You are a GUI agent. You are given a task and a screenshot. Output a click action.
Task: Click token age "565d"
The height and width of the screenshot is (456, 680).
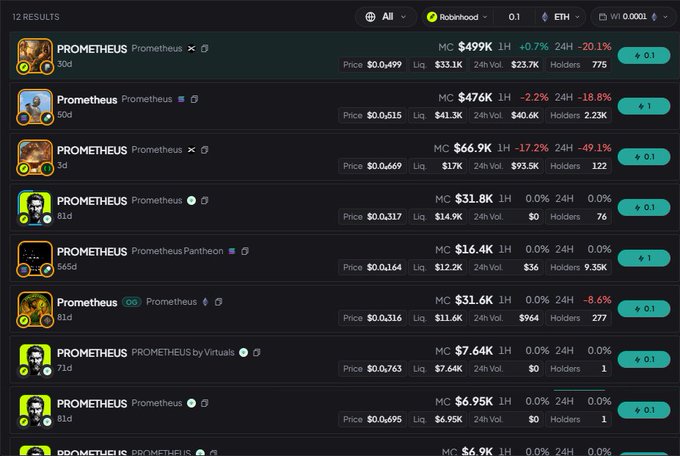[67, 267]
